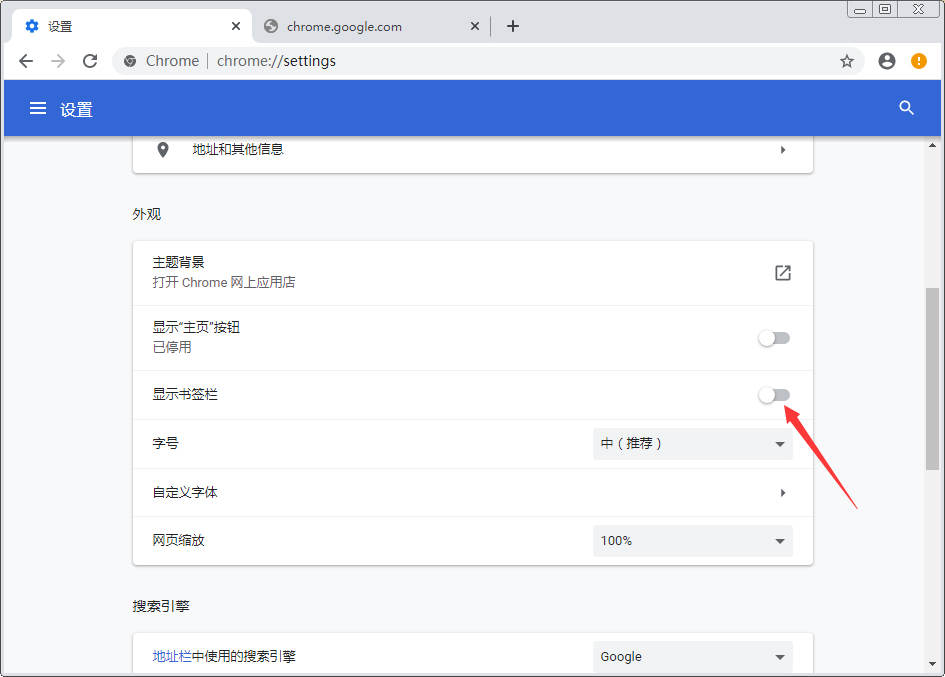Open the 网页缩放 zoom dropdown

click(x=692, y=540)
